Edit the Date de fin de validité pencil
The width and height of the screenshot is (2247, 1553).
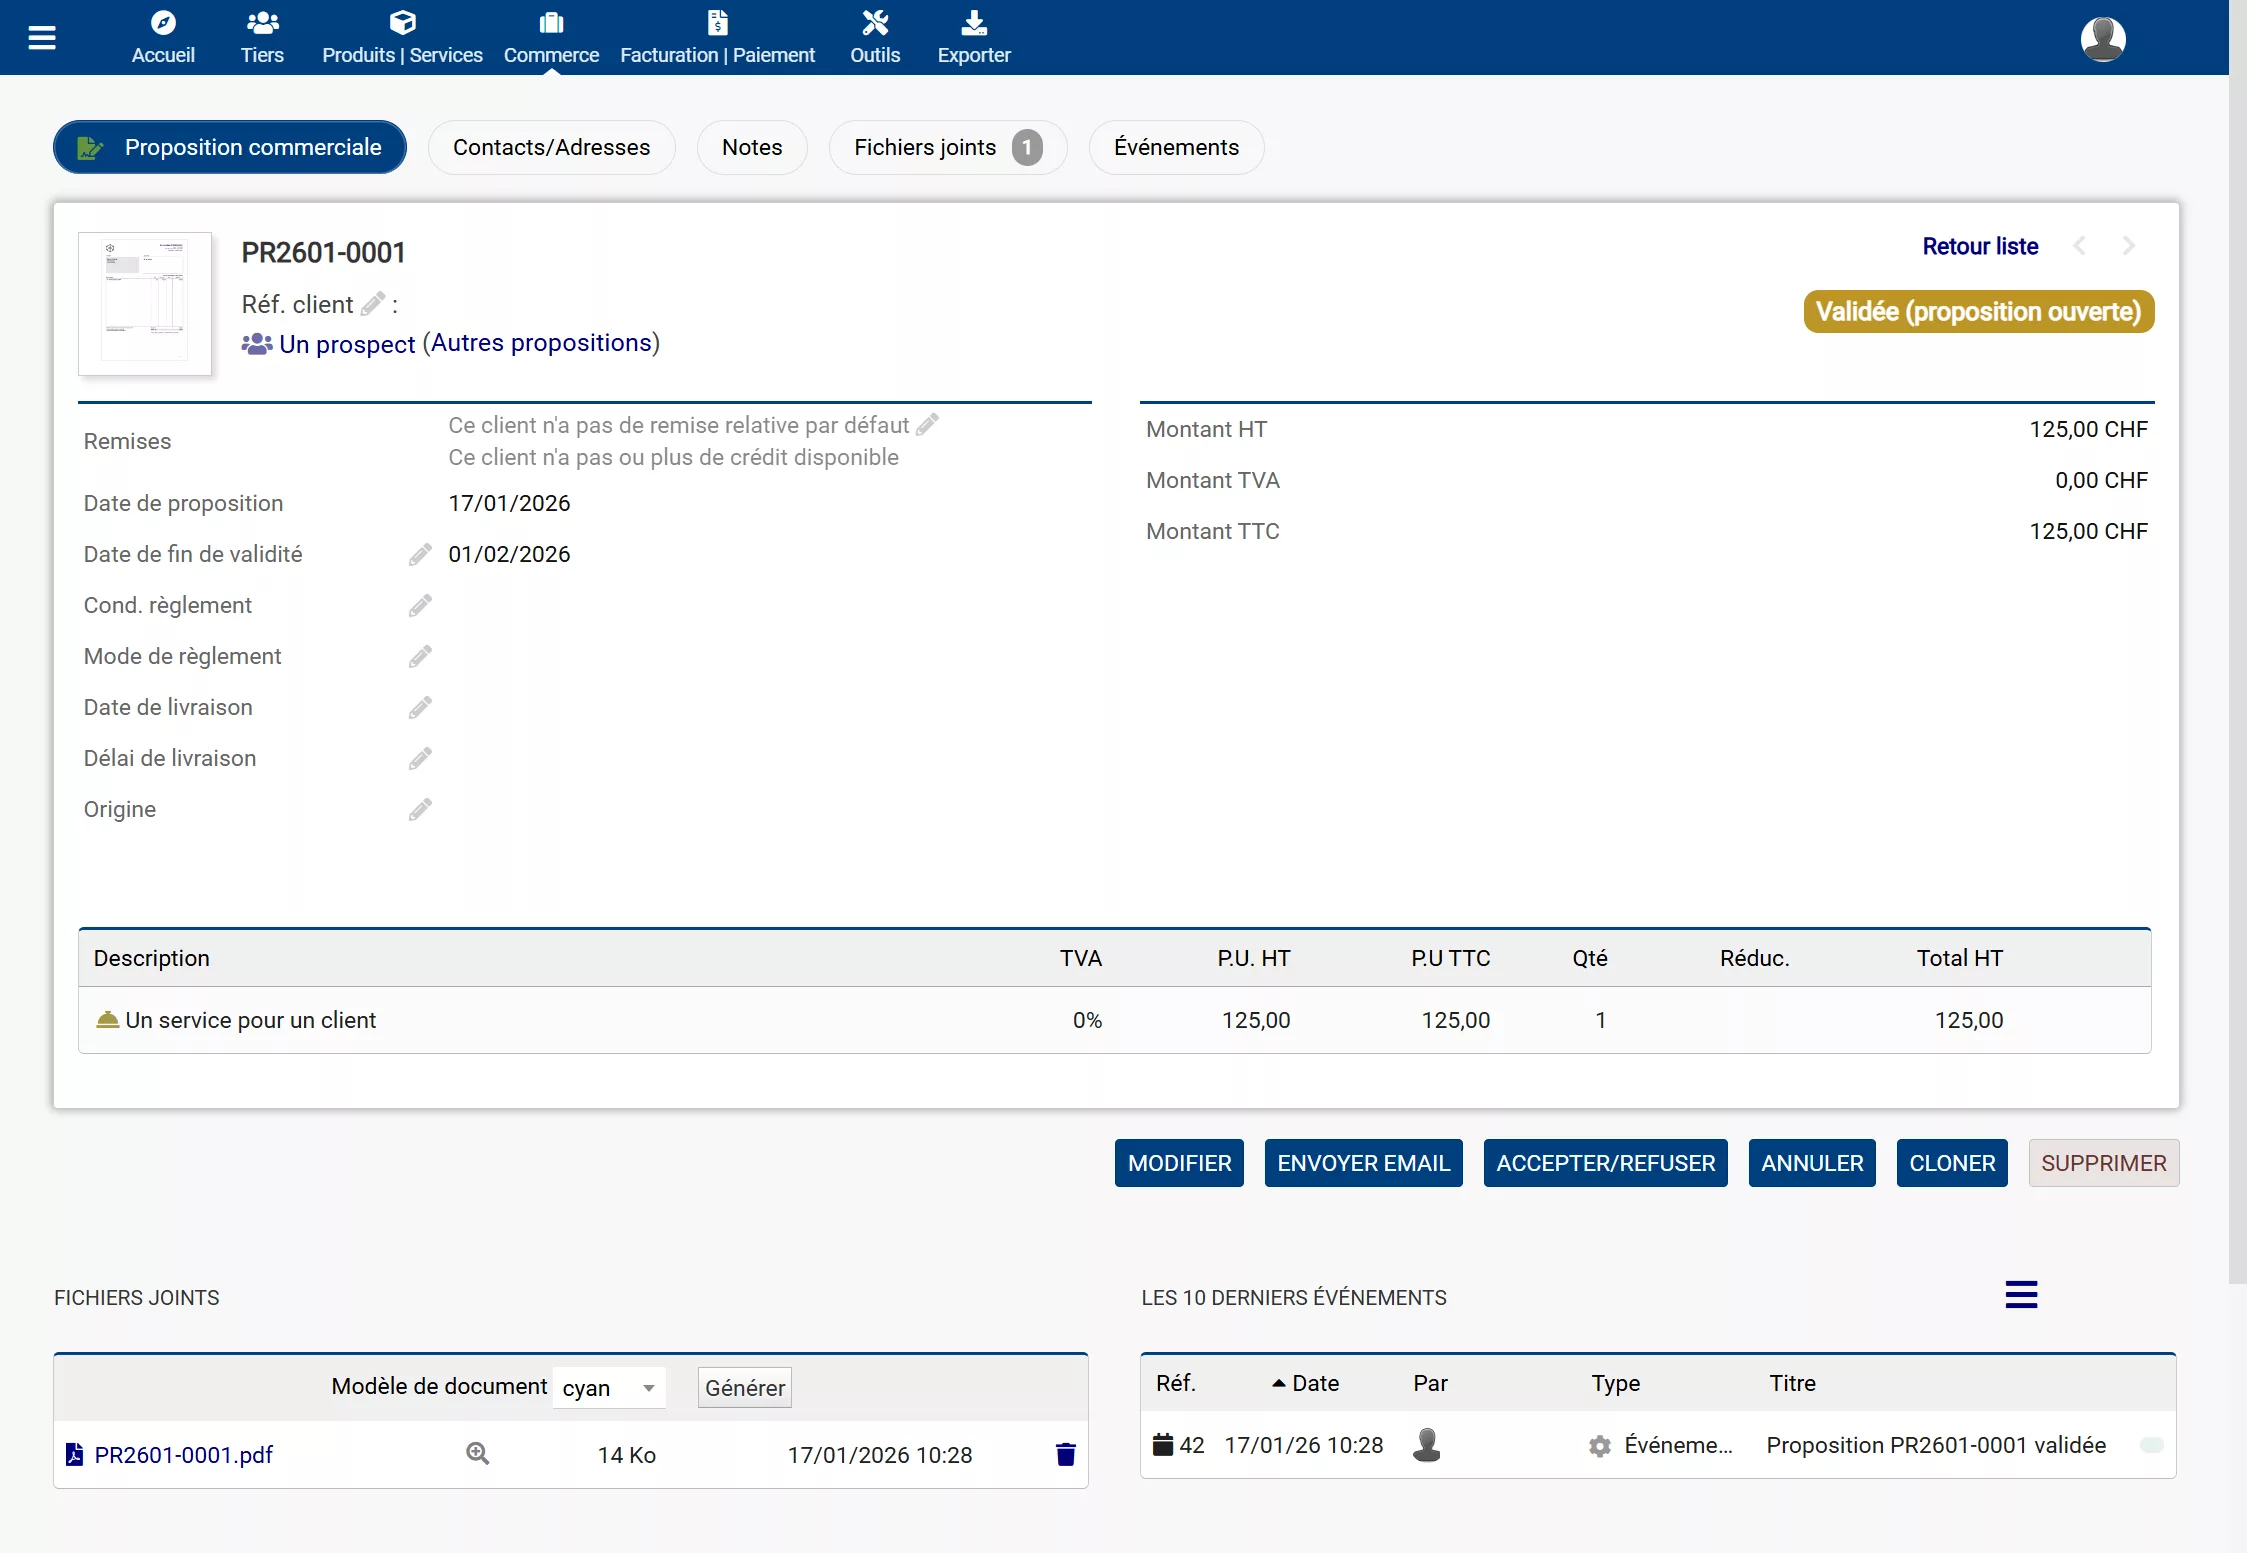point(420,555)
